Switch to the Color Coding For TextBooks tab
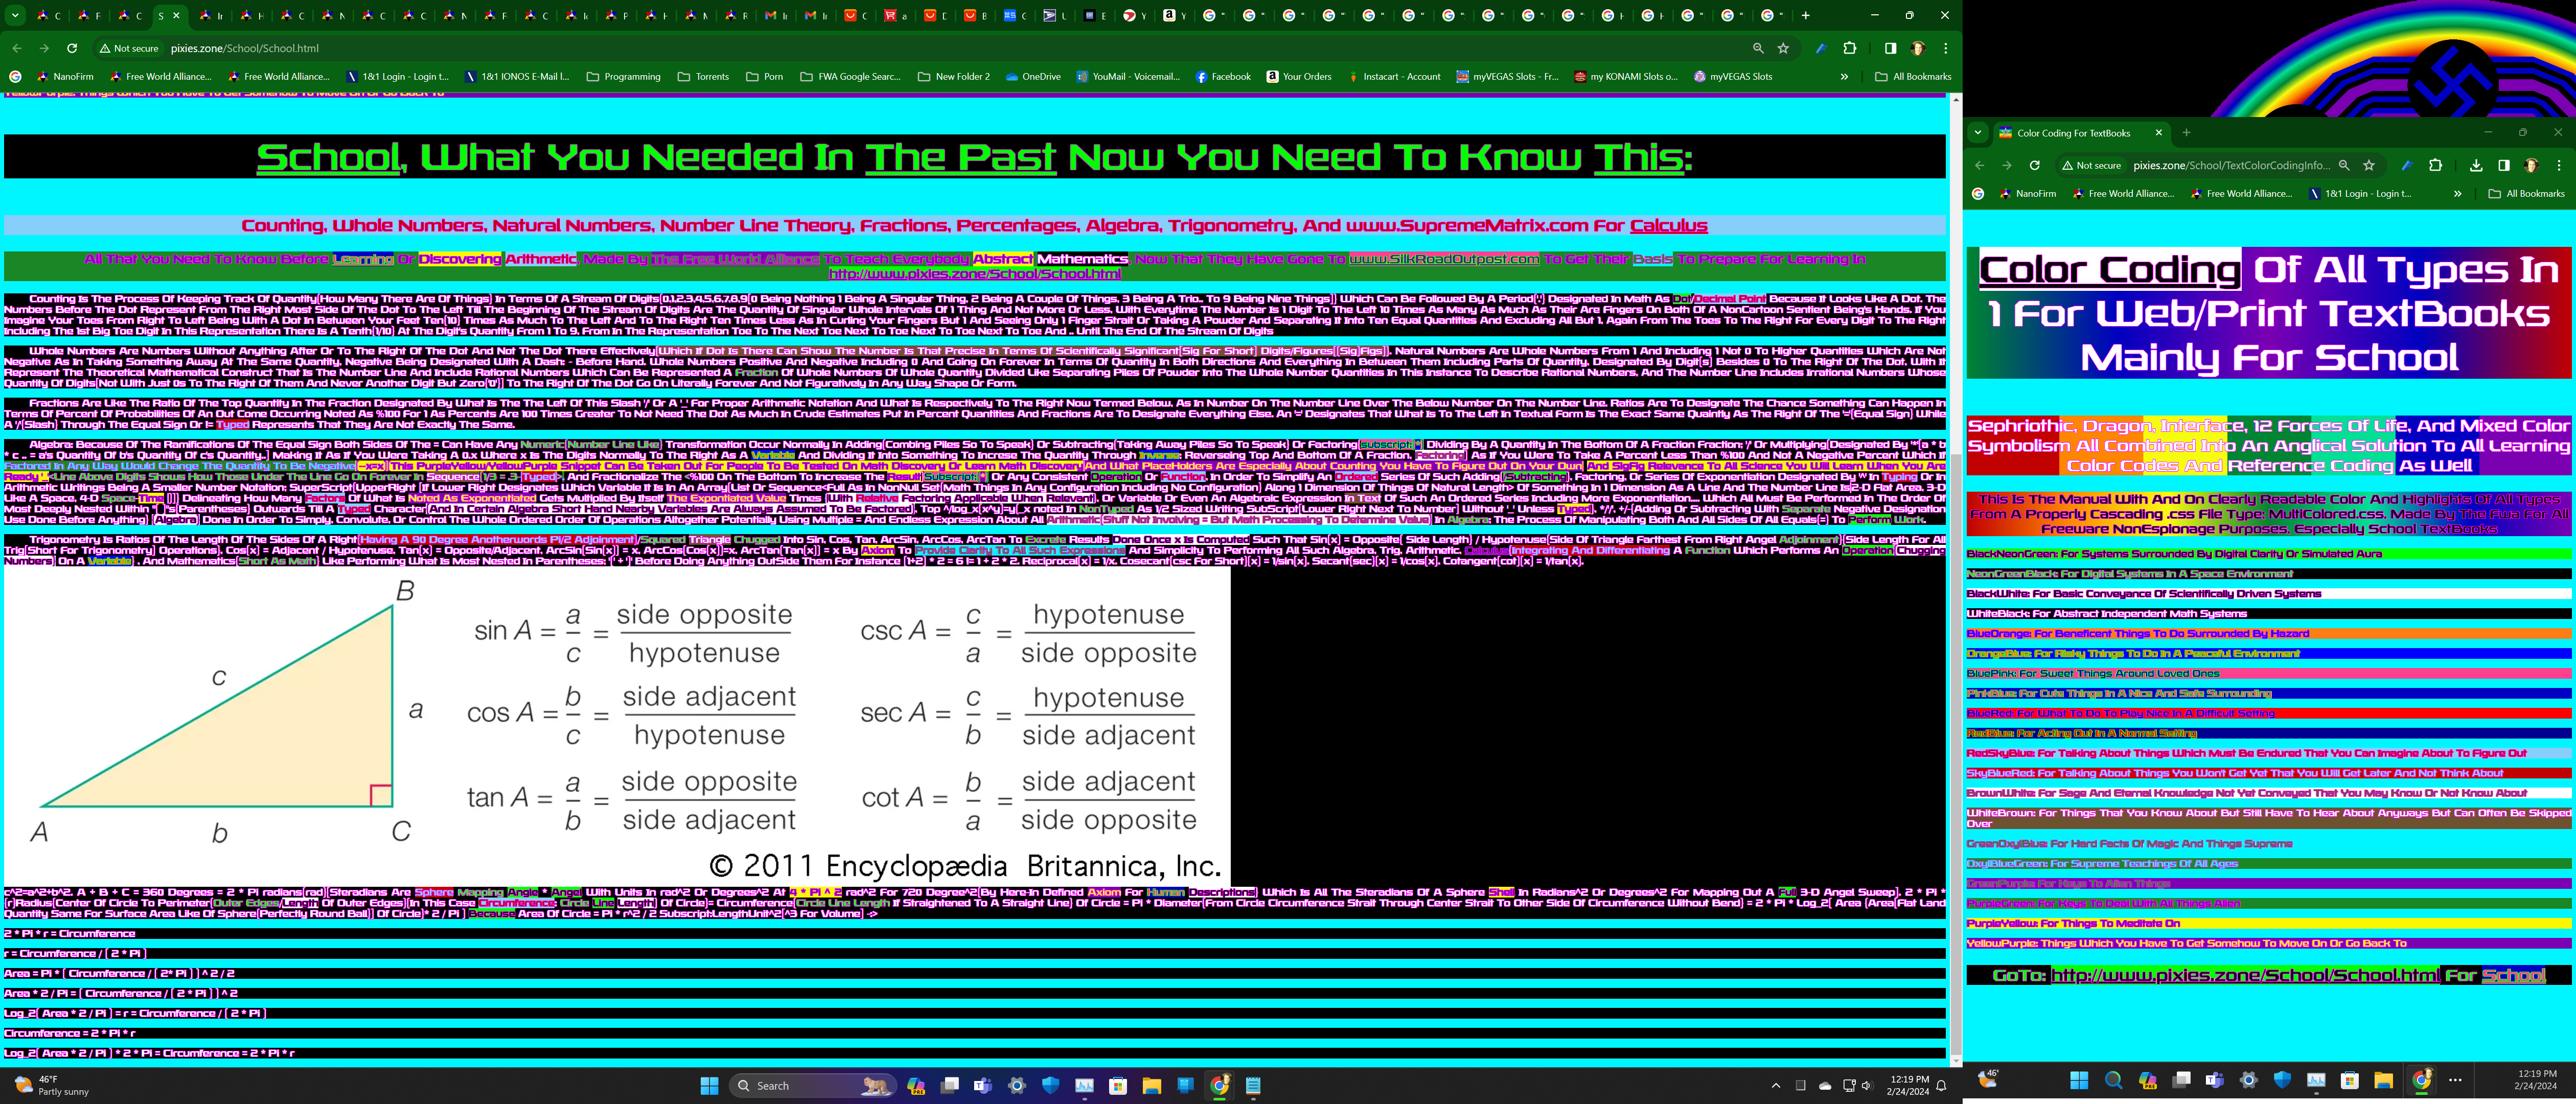This screenshot has width=2576, height=1104. point(2073,133)
